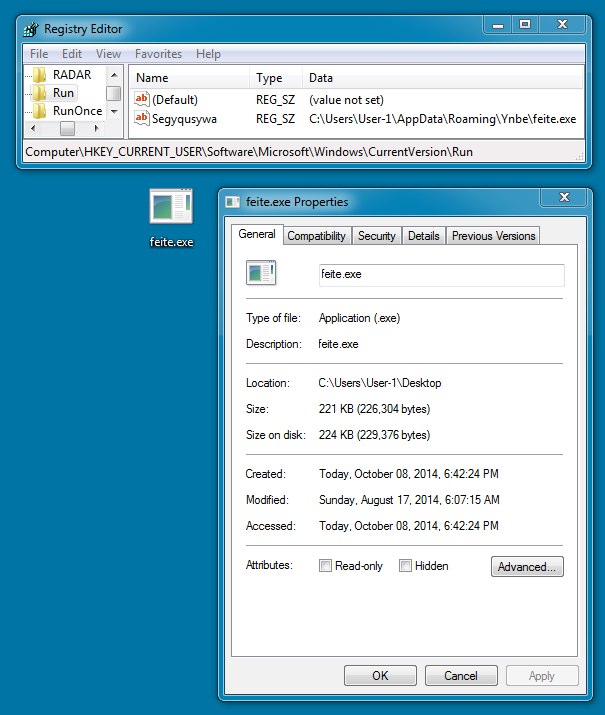This screenshot has width=605, height=715.
Task: Click the Location value C:\Users\User-1\Desktop
Action: point(380,383)
